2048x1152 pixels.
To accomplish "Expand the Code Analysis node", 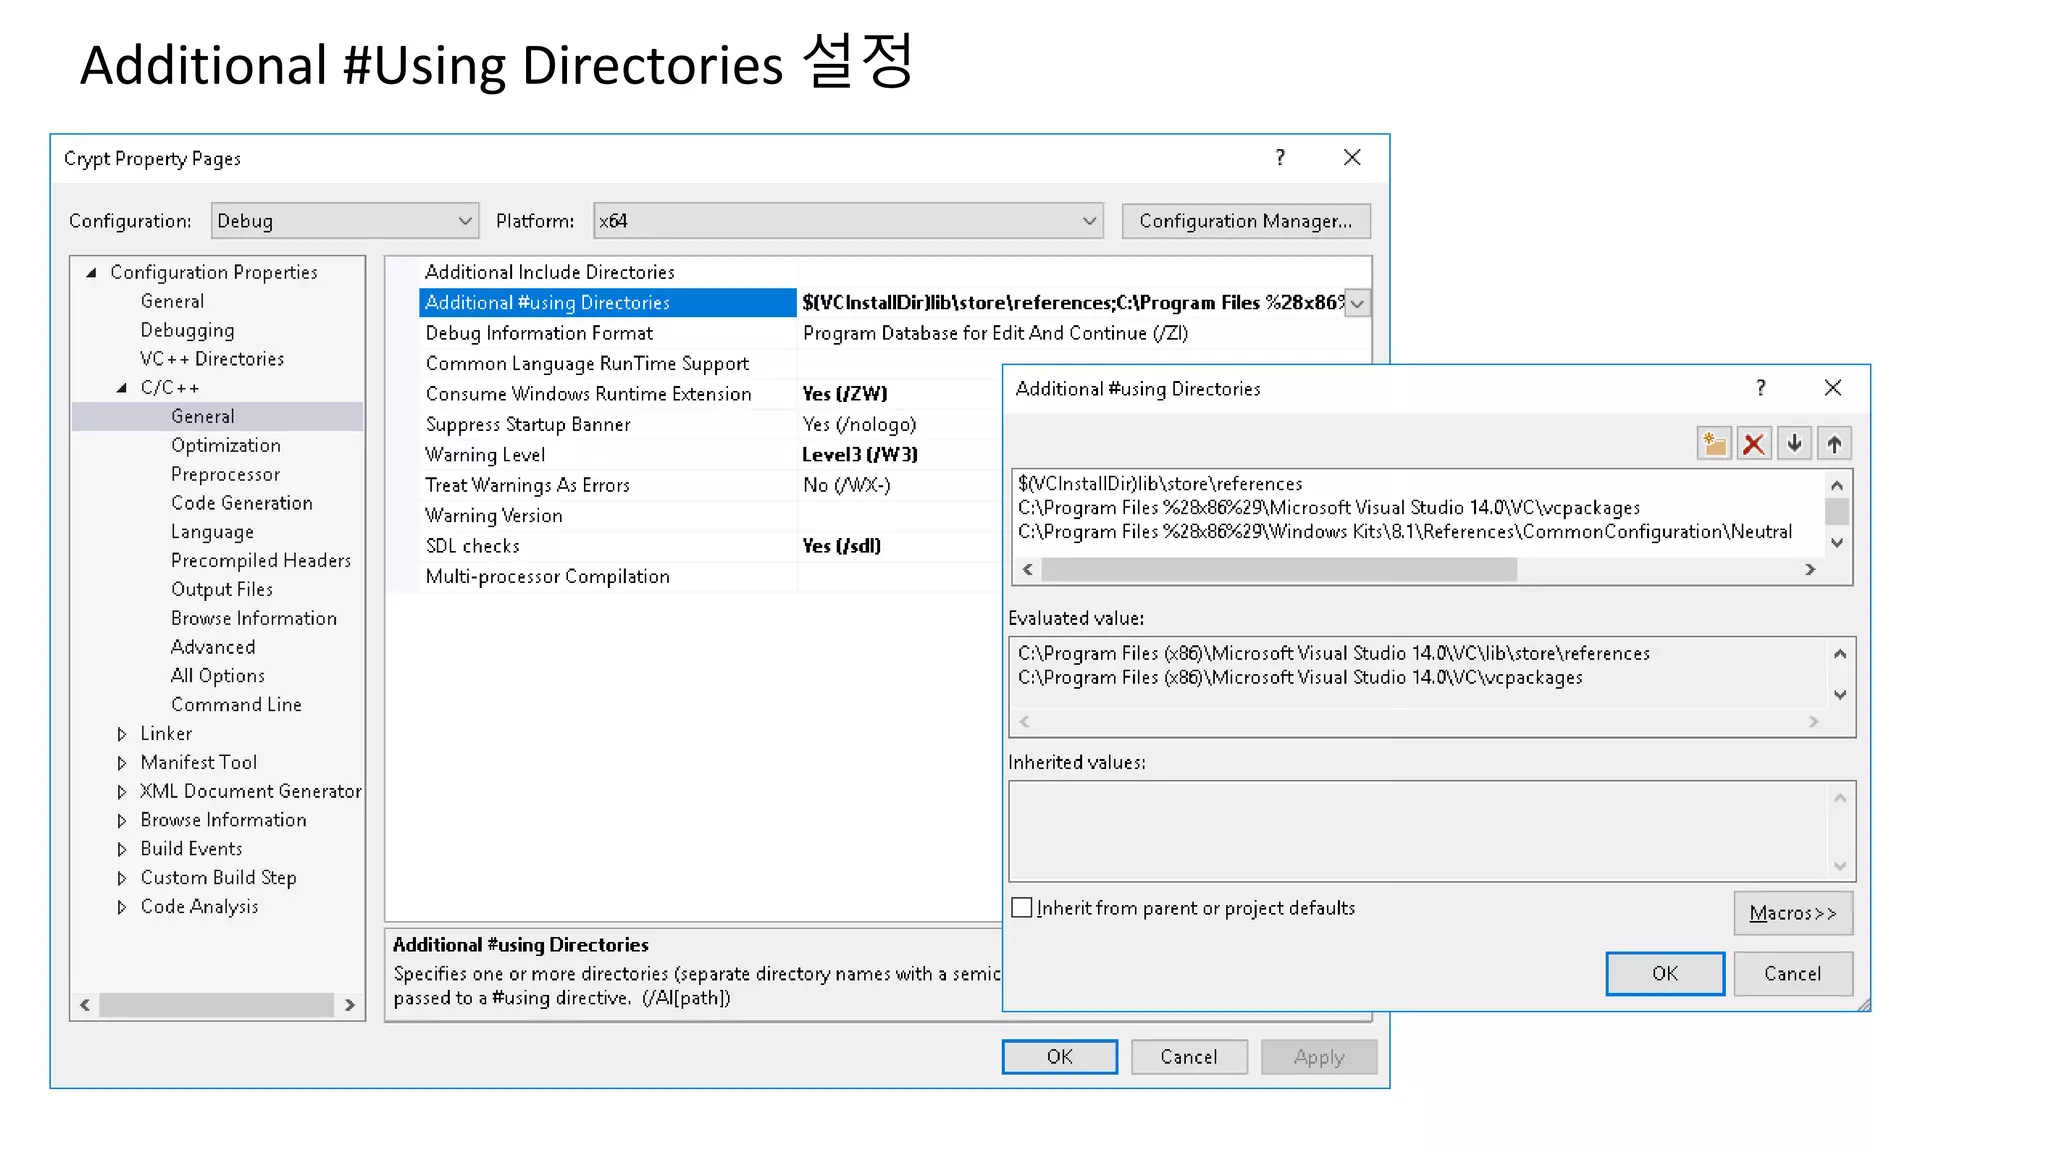I will [122, 907].
